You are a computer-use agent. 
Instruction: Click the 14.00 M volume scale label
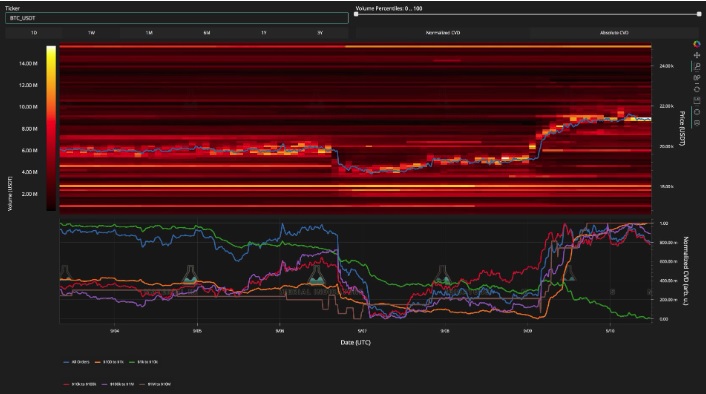(x=28, y=63)
